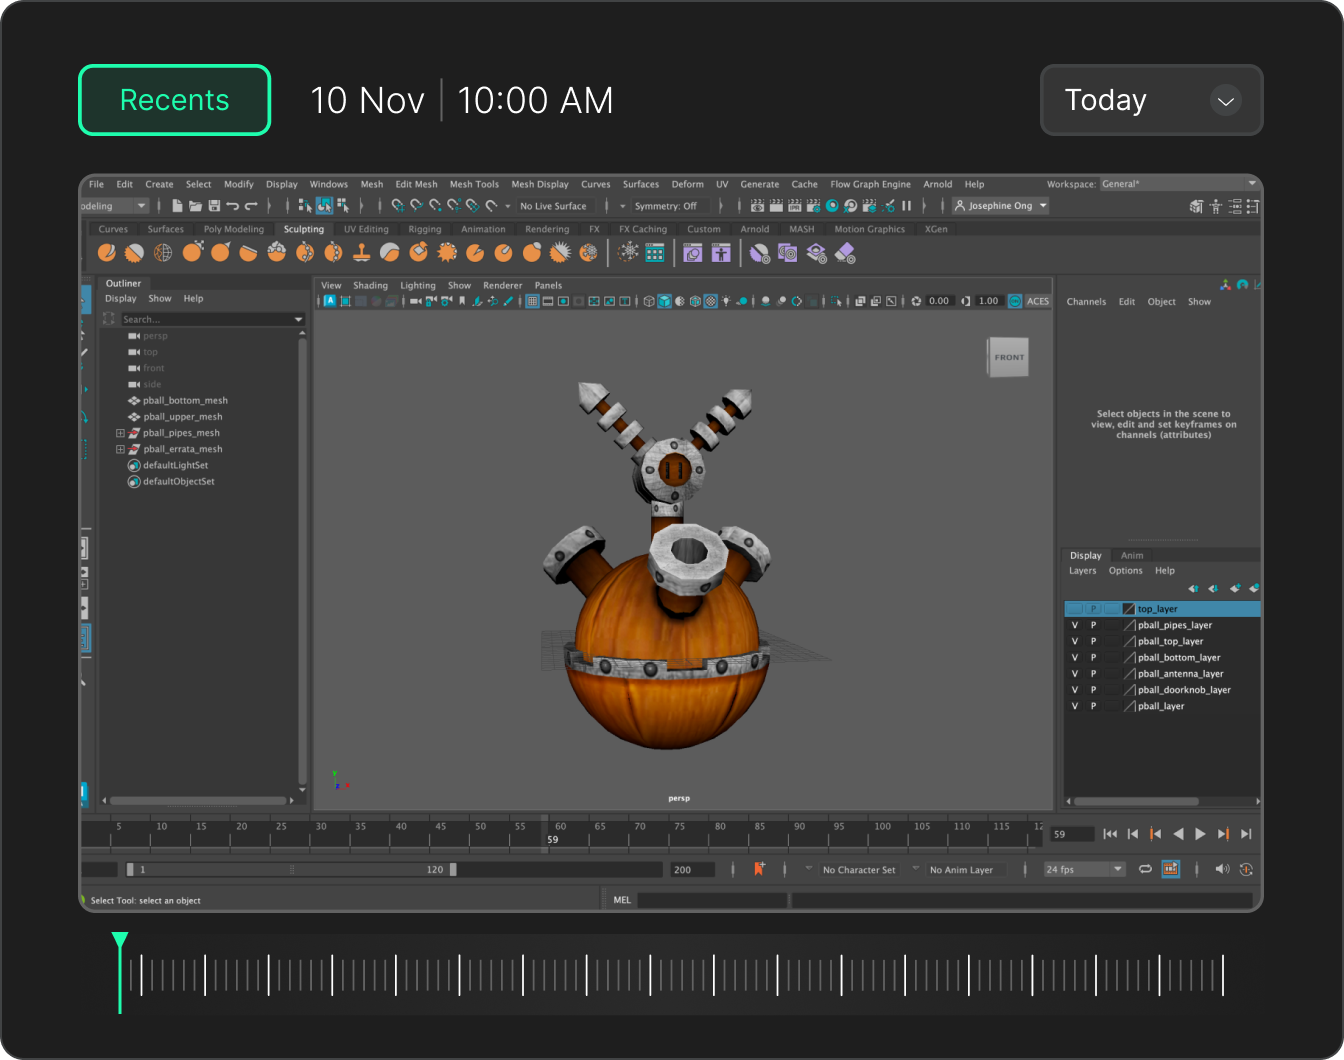The height and width of the screenshot is (1060, 1344).
Task: Click the speaker audio icon
Action: click(x=1221, y=869)
